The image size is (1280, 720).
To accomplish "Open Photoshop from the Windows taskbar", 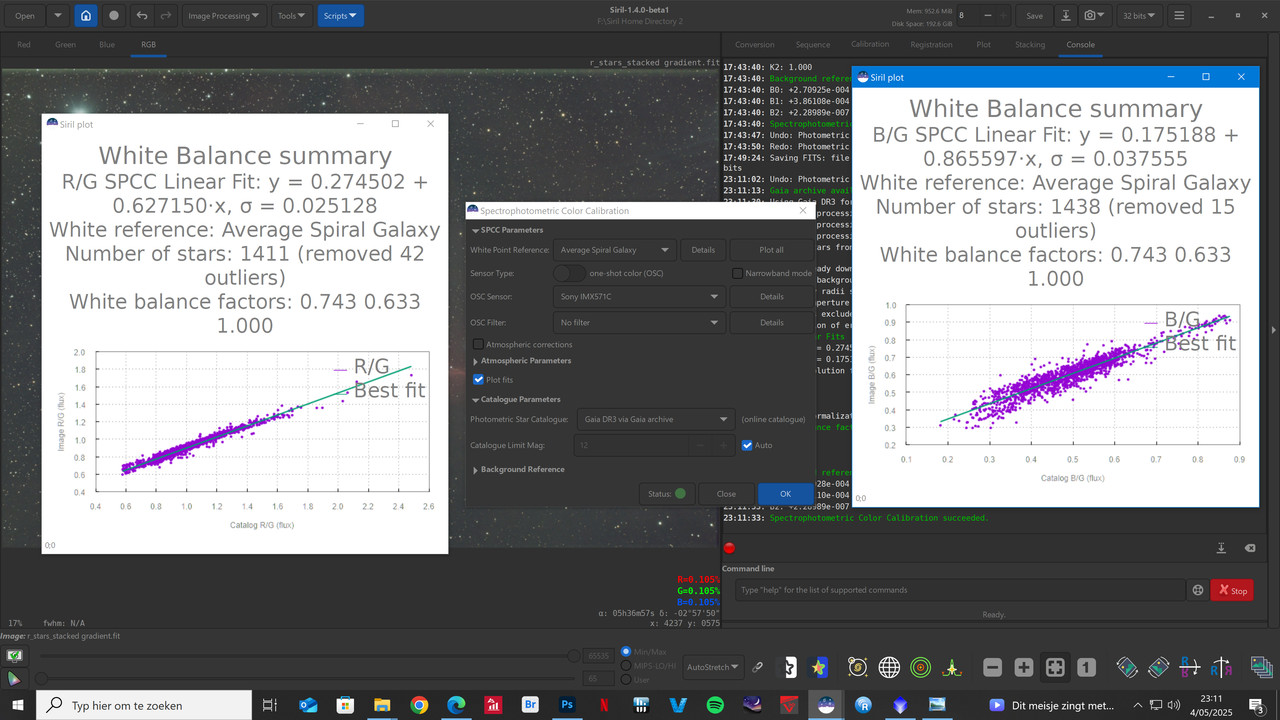I will point(567,705).
